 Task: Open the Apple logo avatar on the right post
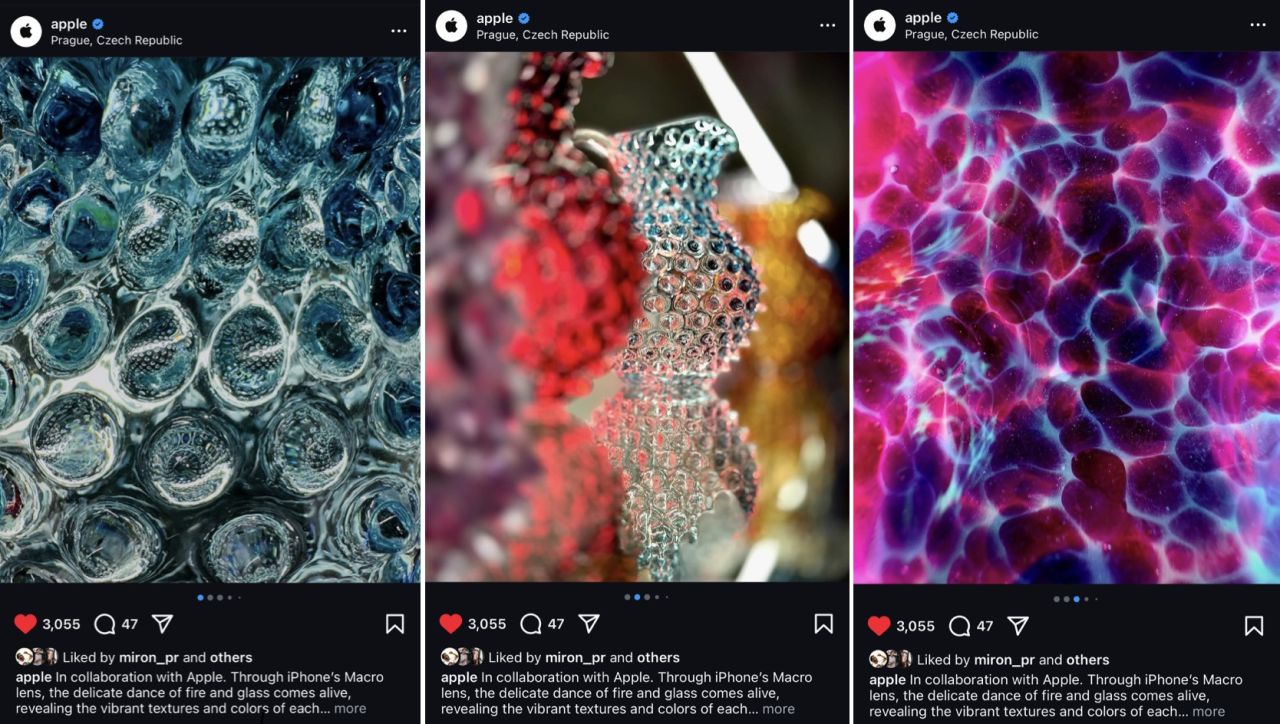tap(880, 25)
